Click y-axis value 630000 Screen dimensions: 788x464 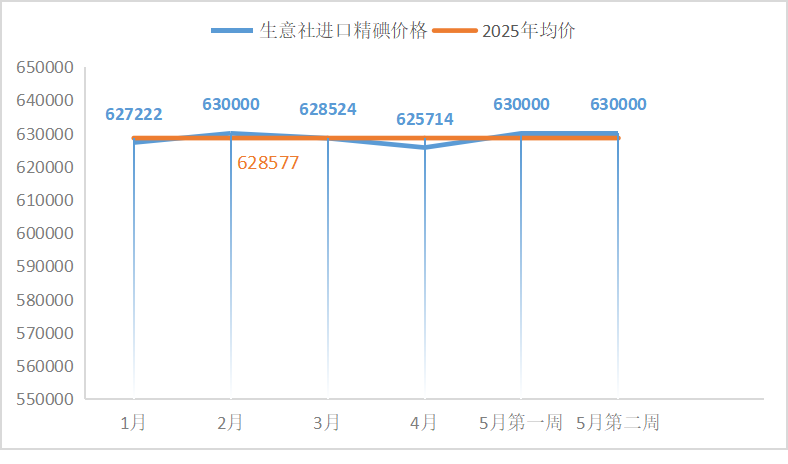tap(45, 134)
